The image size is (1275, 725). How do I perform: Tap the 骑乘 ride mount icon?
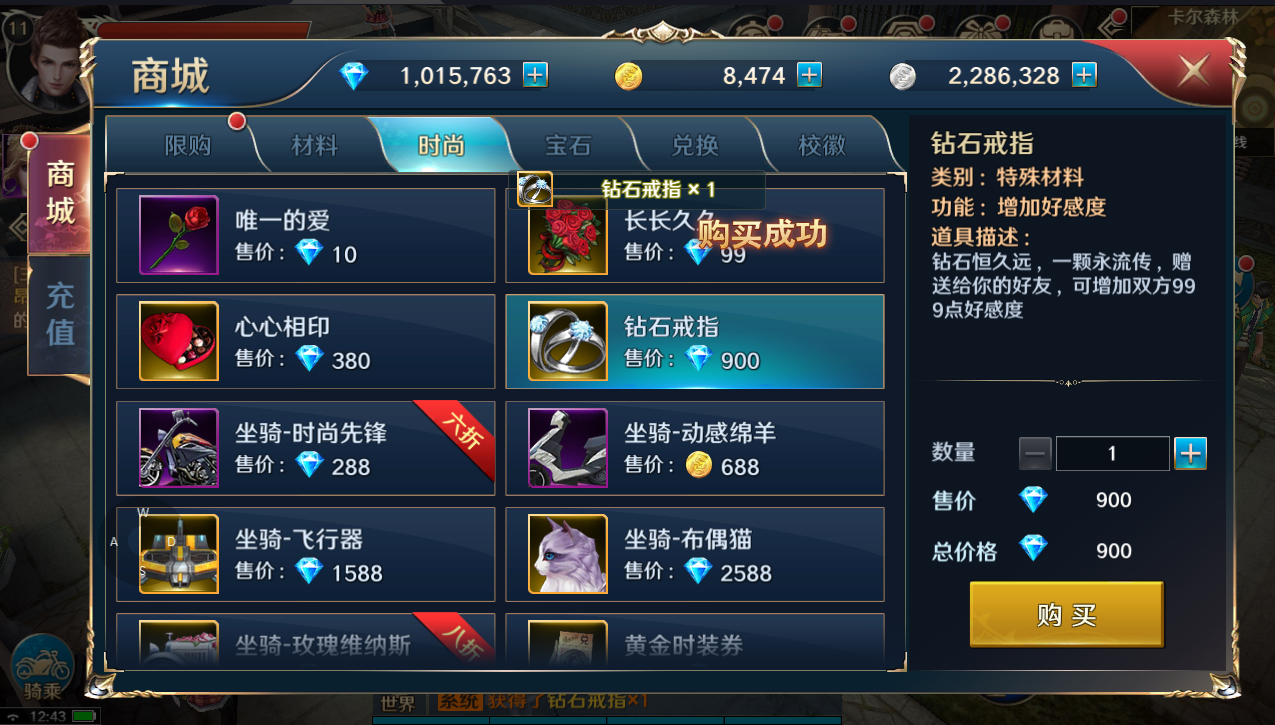pyautogui.click(x=42, y=668)
